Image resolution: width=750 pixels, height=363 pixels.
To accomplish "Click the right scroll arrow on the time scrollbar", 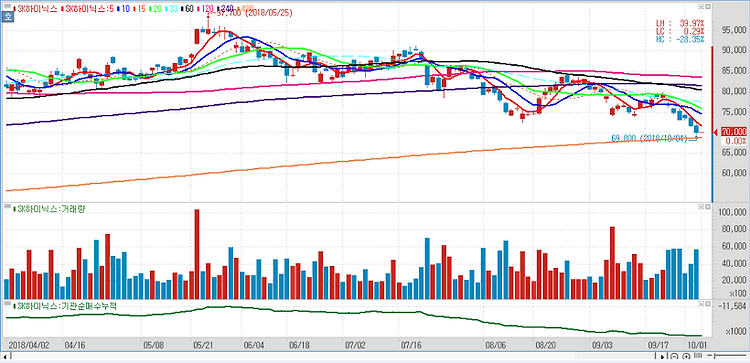I will pos(662,357).
